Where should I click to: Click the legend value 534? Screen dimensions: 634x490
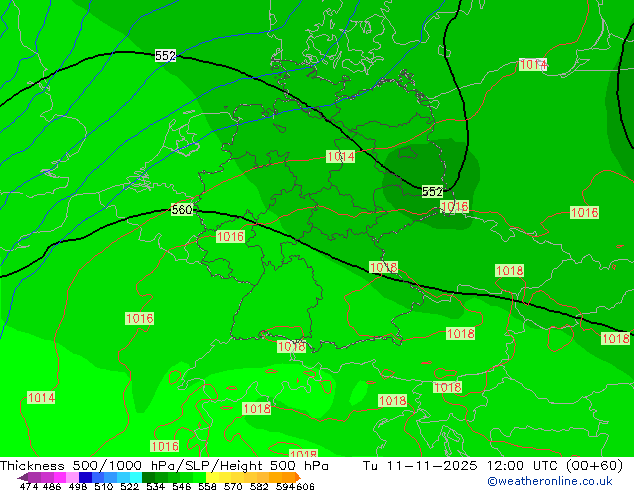point(155,486)
